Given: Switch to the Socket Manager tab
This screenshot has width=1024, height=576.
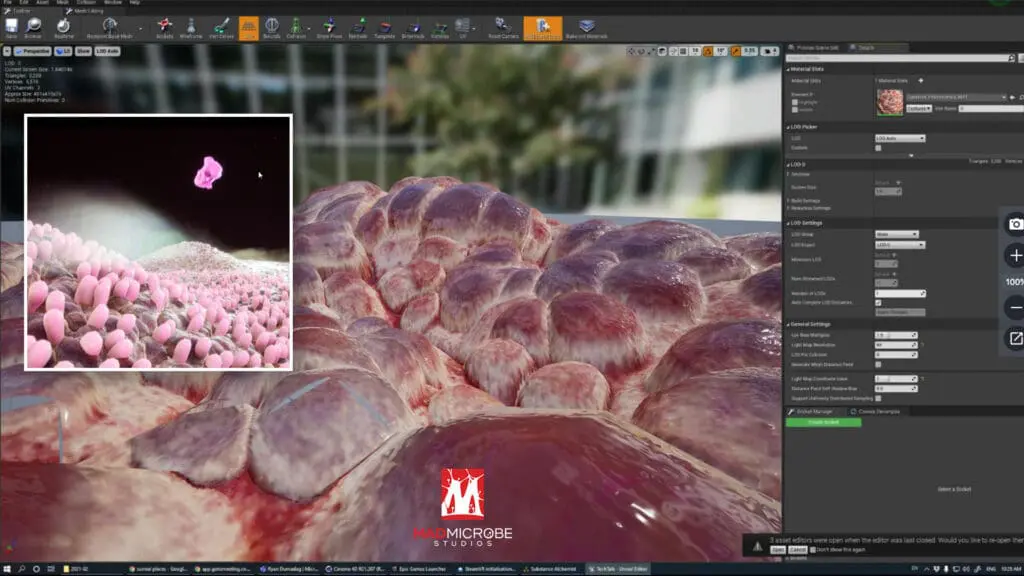Looking at the screenshot, I should 814,411.
